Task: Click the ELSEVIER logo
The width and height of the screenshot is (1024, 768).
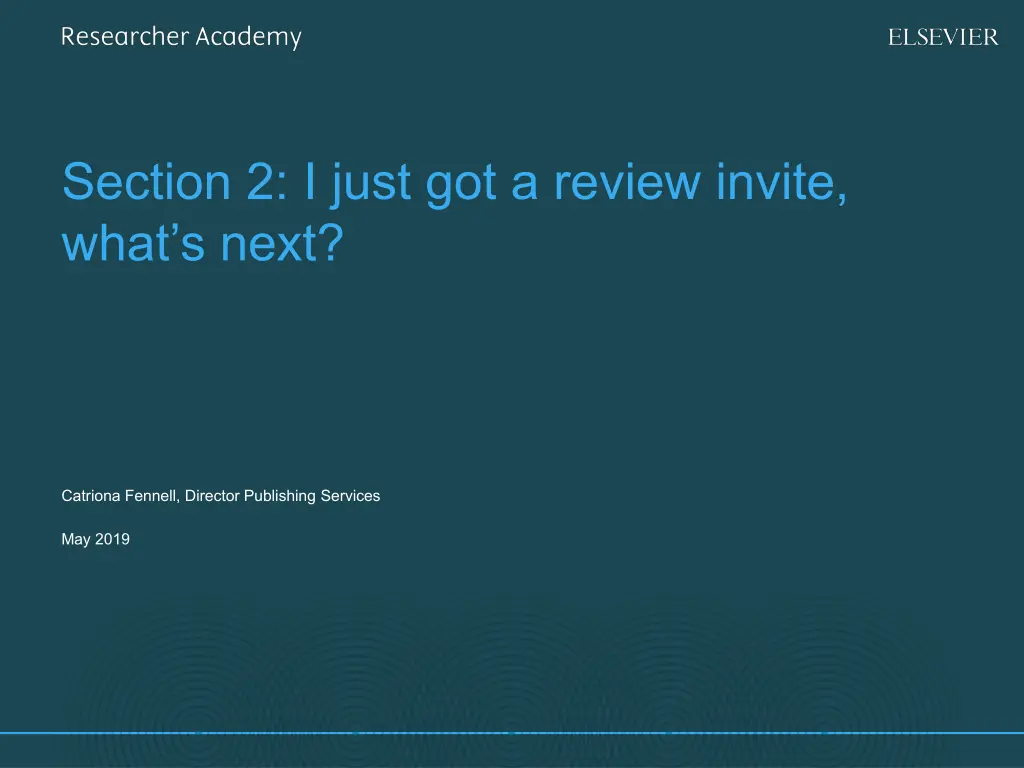Action: coord(943,38)
